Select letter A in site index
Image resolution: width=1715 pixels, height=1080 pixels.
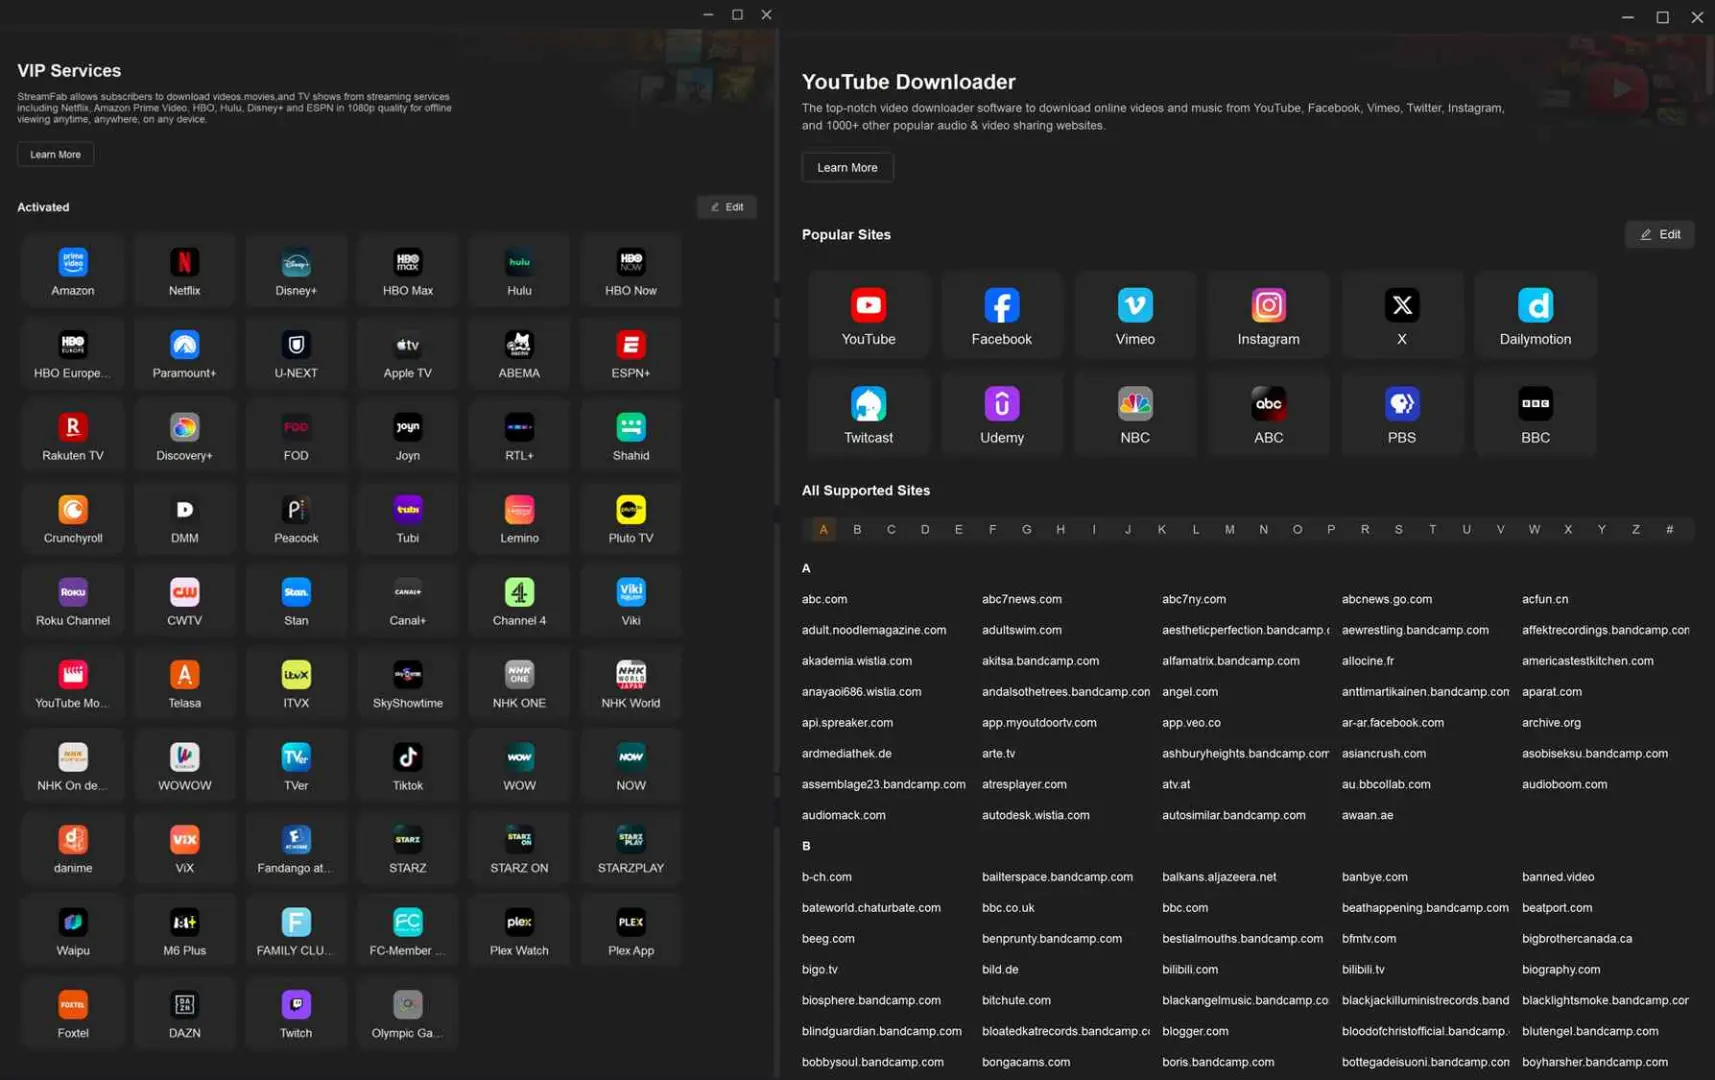click(823, 529)
